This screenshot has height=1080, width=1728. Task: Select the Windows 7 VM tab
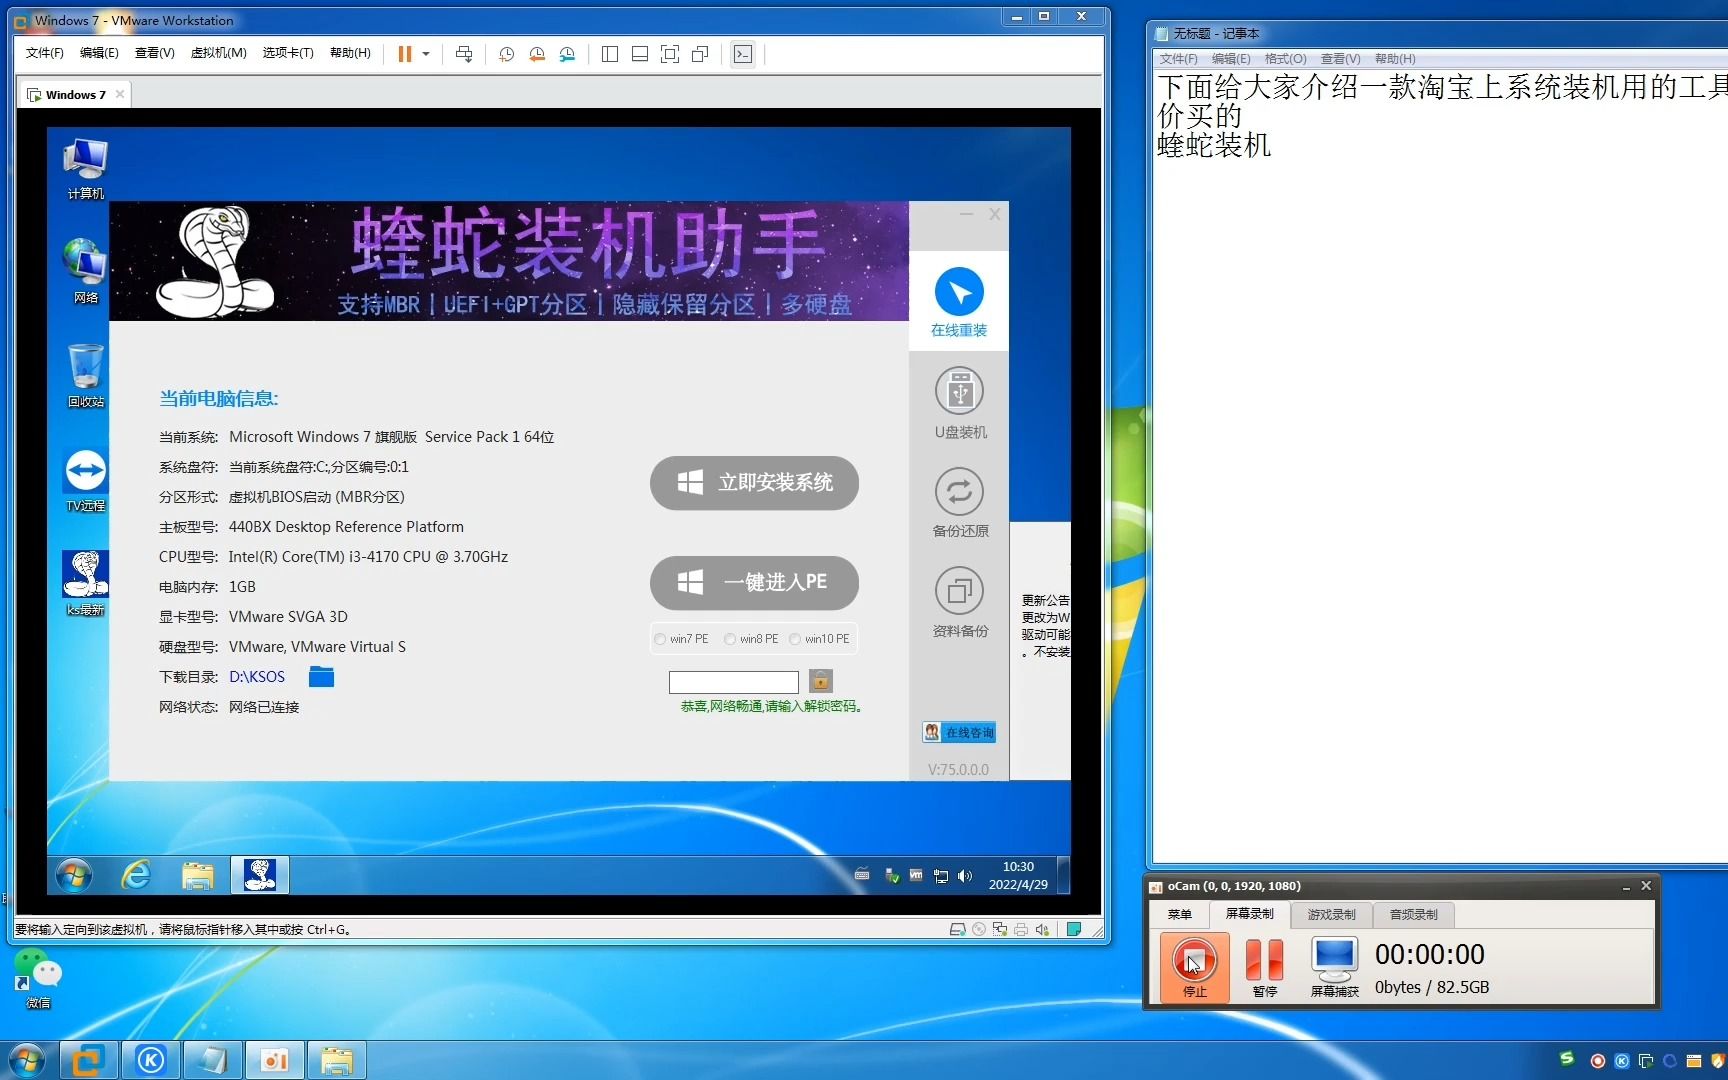click(x=75, y=95)
